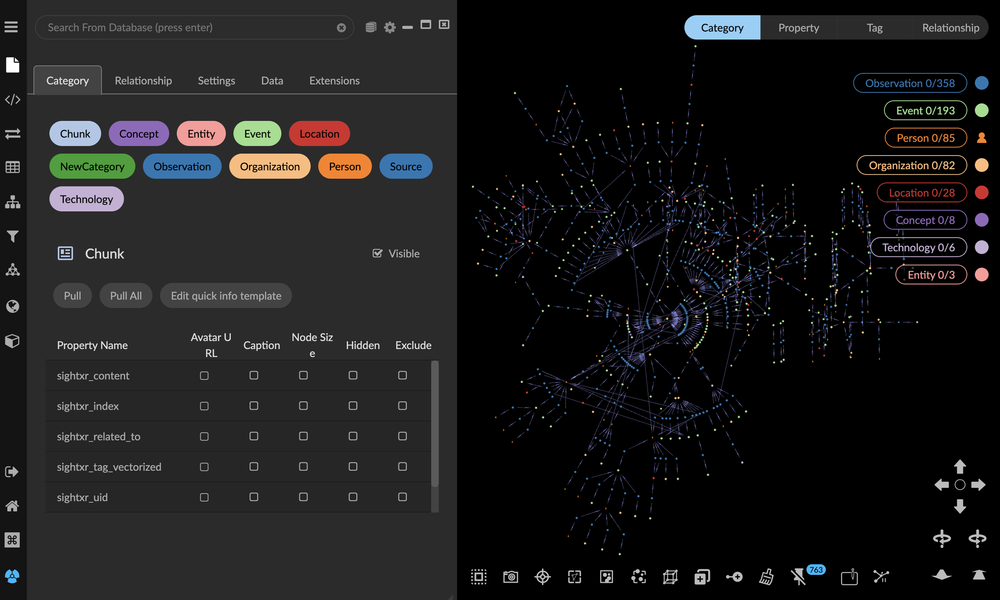Click the scissors cut tool in bottom toolbar
The width and height of the screenshot is (1000, 600).
point(881,577)
